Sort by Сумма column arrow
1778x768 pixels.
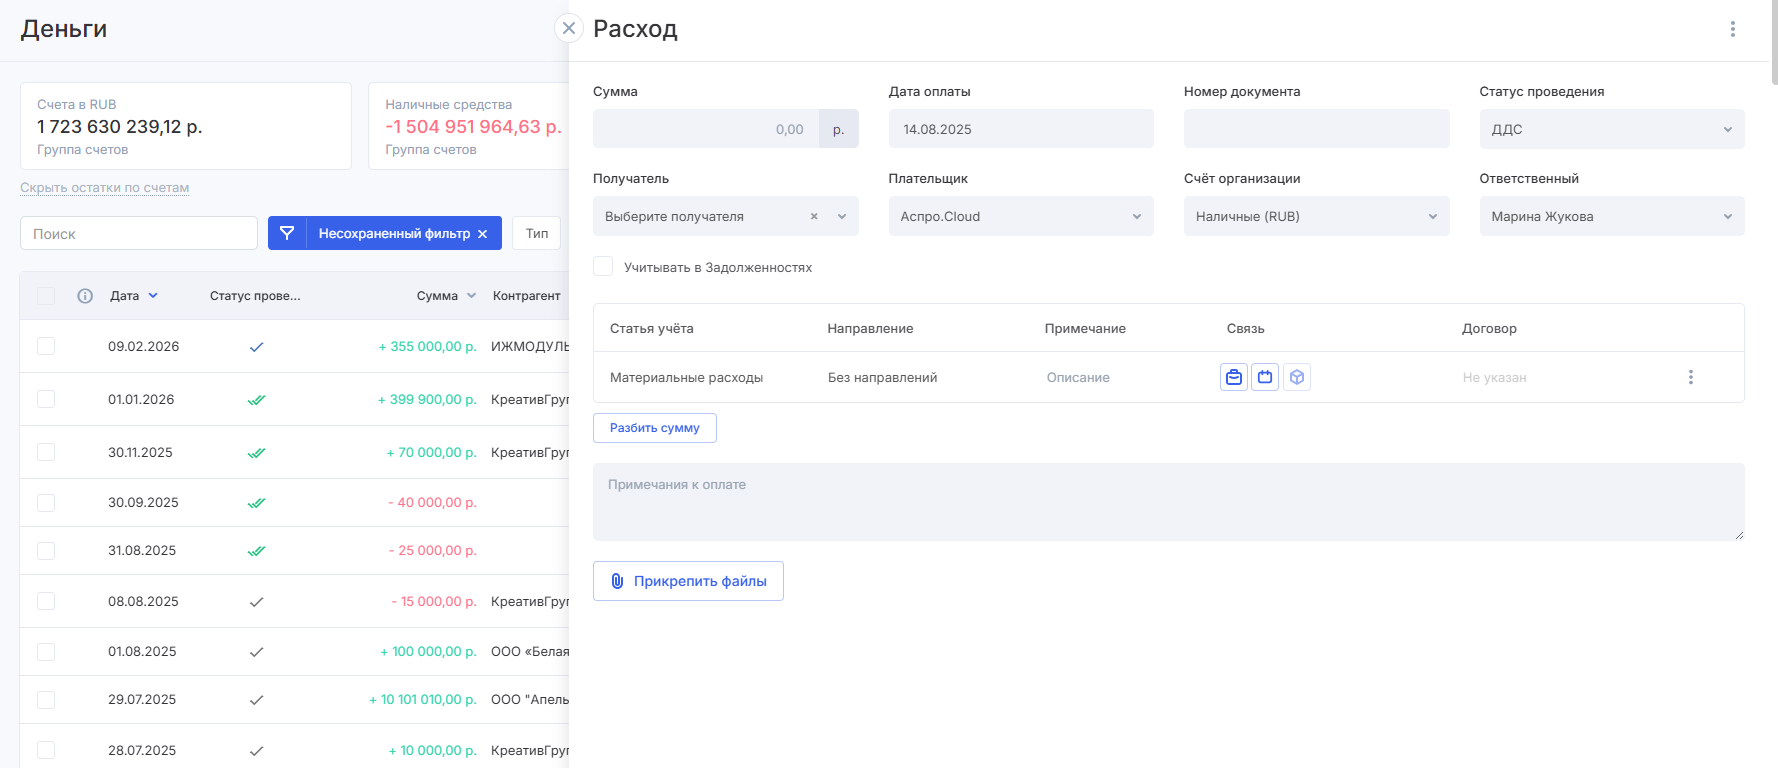coord(471,296)
